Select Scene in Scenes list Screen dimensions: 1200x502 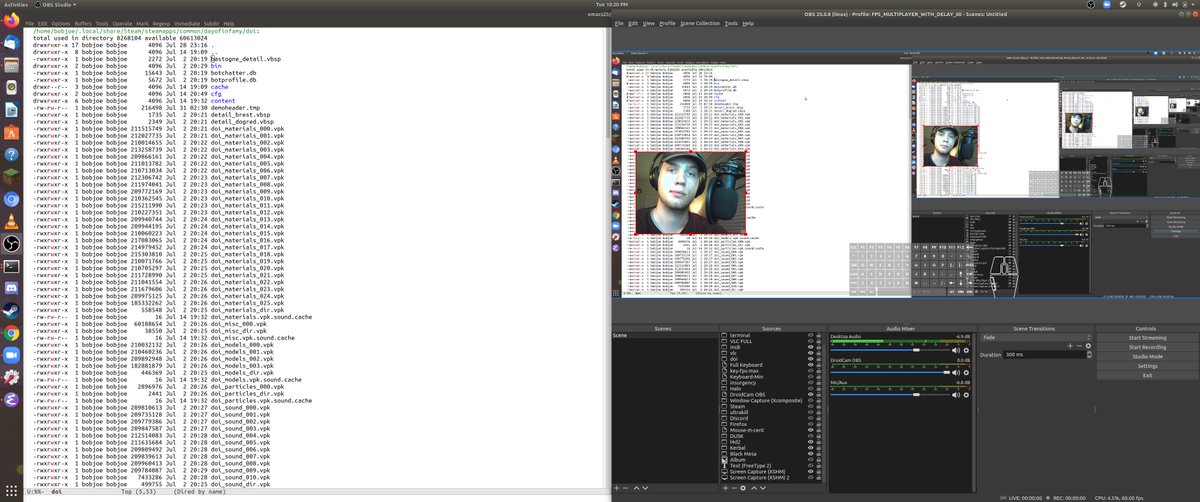click(665, 336)
